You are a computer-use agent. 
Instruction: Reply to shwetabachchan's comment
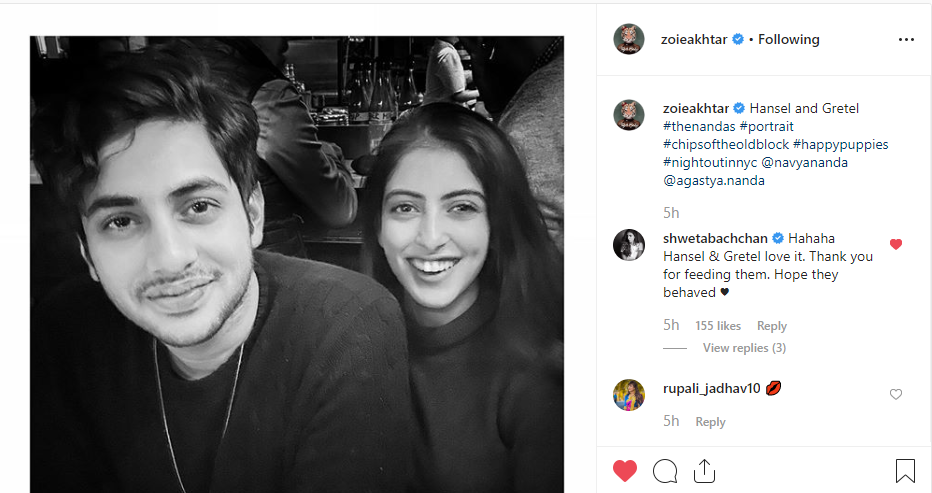coord(772,326)
